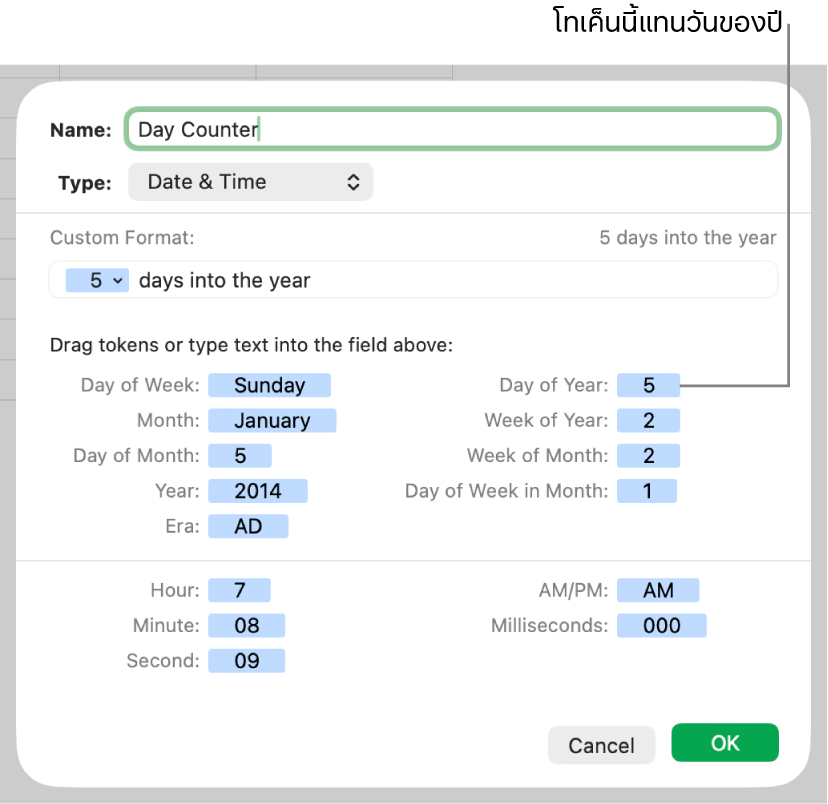Select the Day of Month token
The width and height of the screenshot is (828, 804).
click(x=240, y=456)
